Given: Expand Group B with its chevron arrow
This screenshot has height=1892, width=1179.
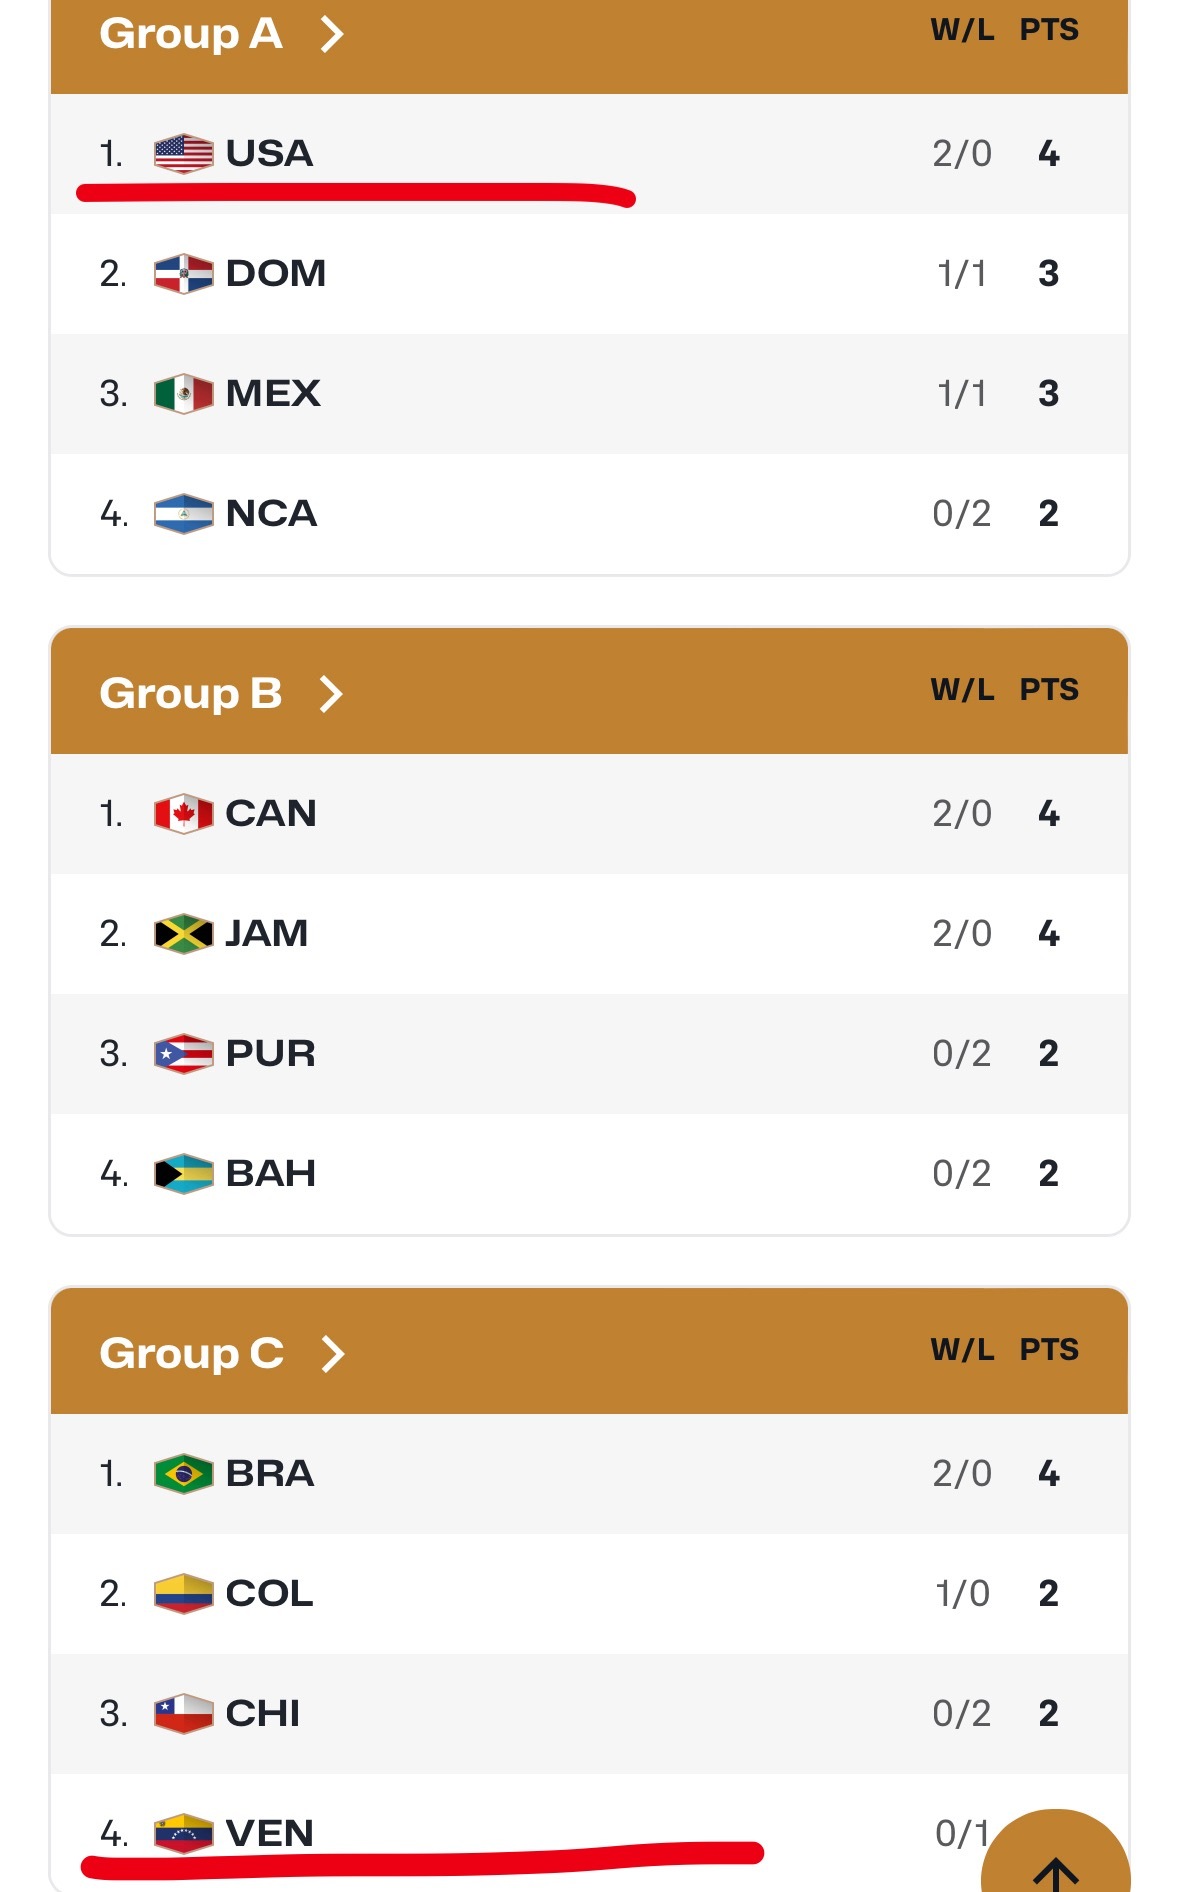Looking at the screenshot, I should [x=332, y=694].
